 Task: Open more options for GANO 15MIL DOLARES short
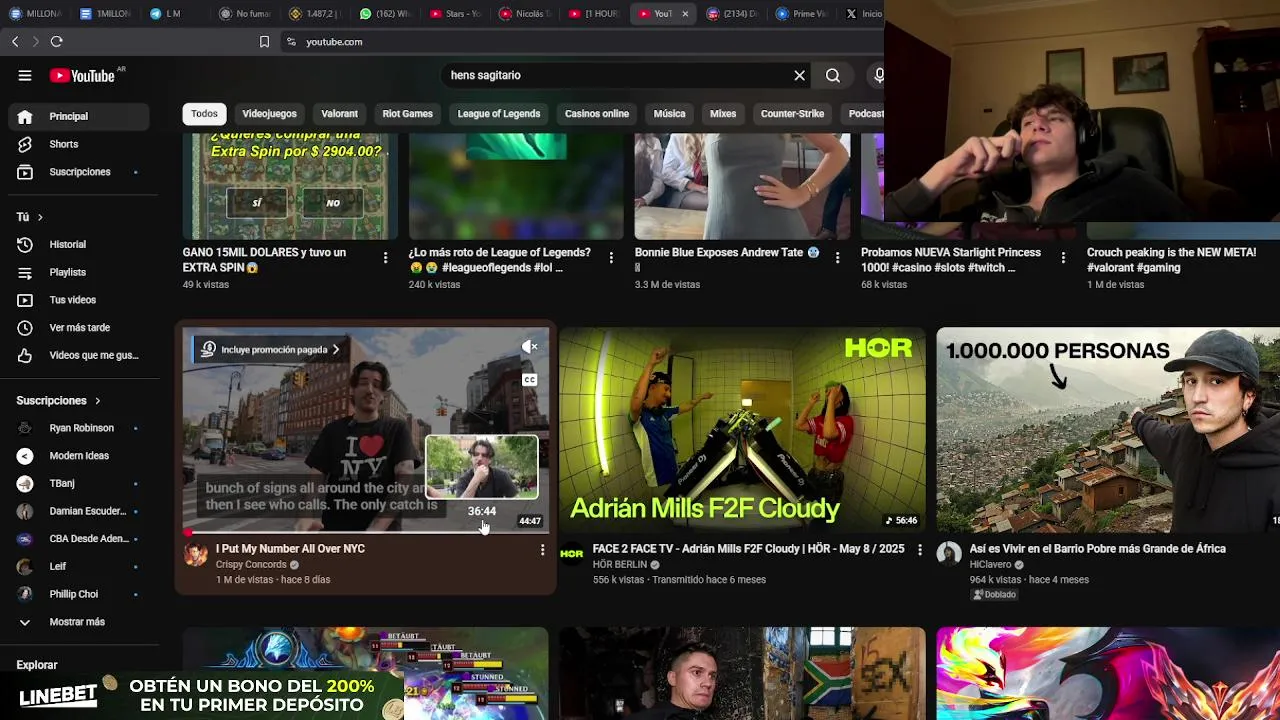[x=385, y=258]
